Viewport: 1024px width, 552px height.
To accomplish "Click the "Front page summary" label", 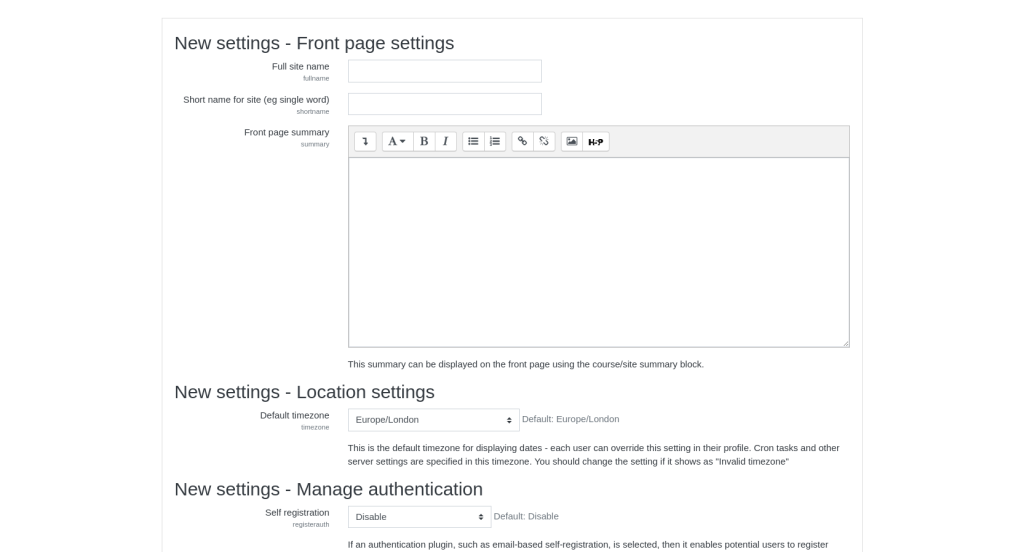I will tap(286, 132).
